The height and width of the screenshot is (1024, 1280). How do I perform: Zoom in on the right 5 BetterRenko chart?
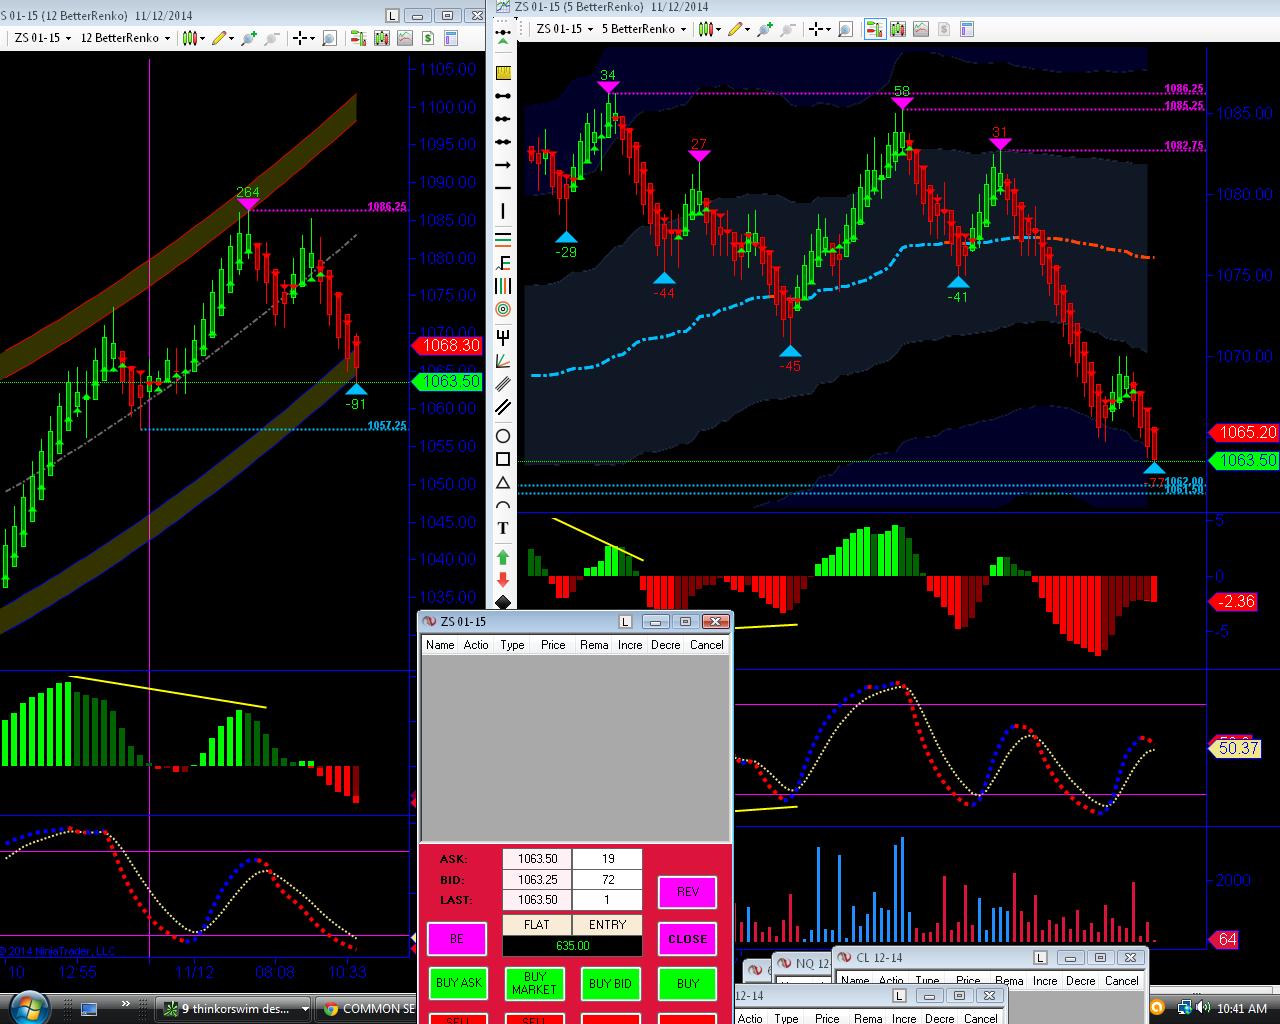(x=764, y=29)
